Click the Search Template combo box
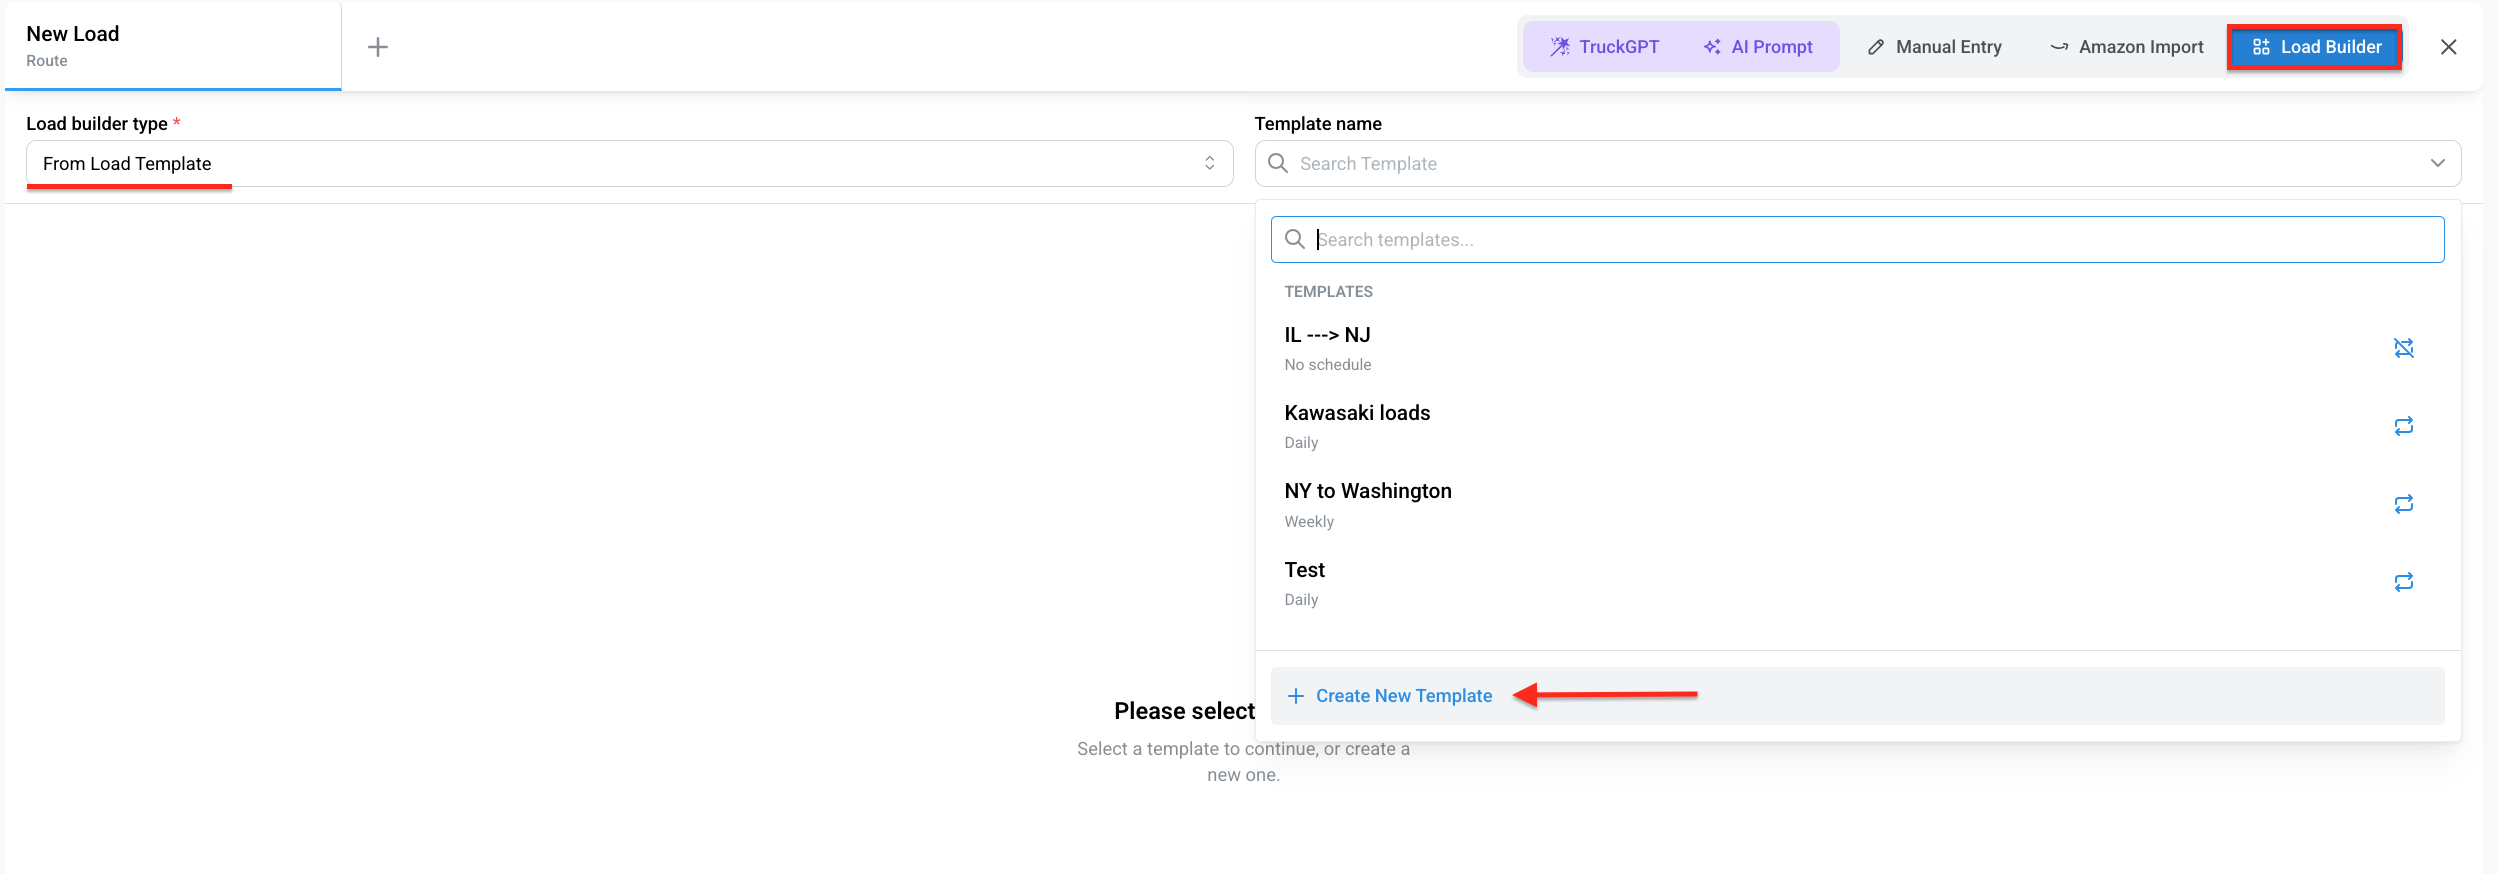 coord(1857,163)
